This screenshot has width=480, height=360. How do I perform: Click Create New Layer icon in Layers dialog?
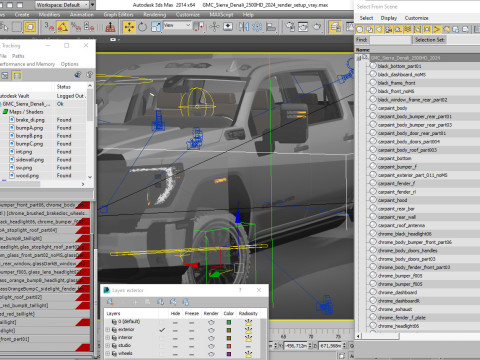110,302
